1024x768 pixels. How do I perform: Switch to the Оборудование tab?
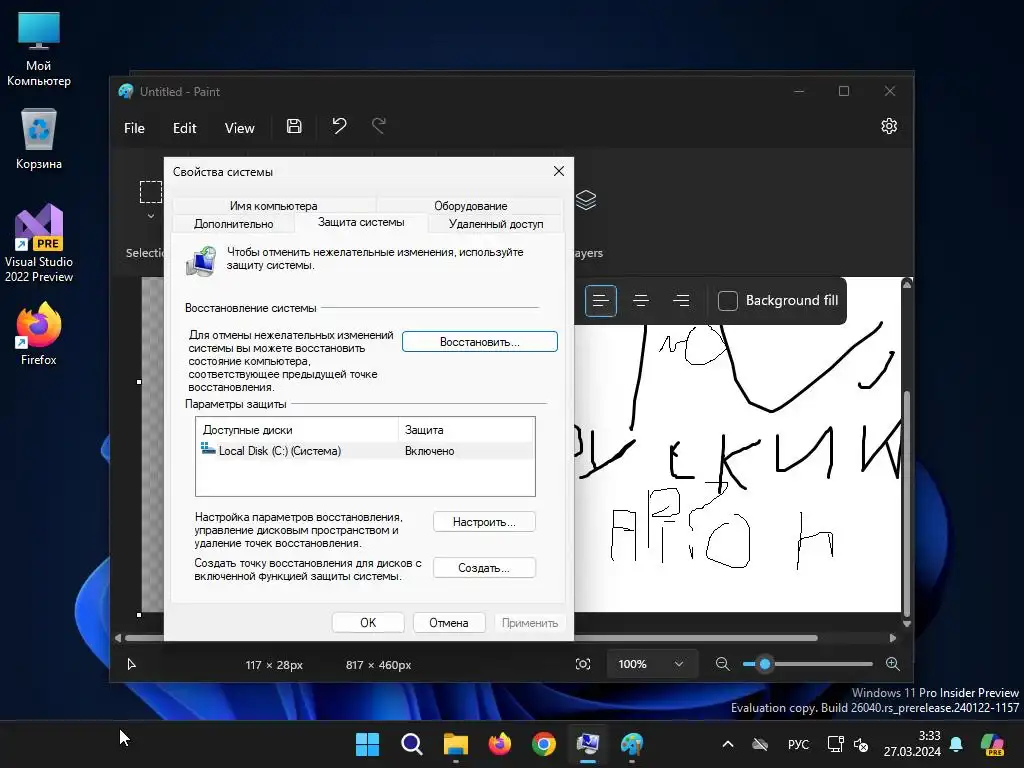click(x=470, y=206)
